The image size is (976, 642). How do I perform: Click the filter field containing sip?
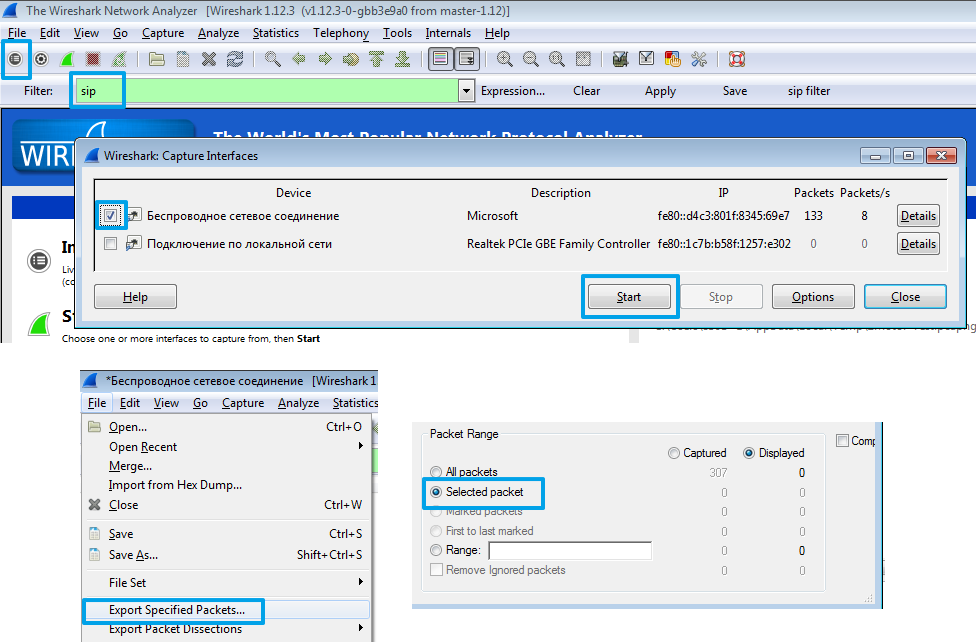[266, 91]
